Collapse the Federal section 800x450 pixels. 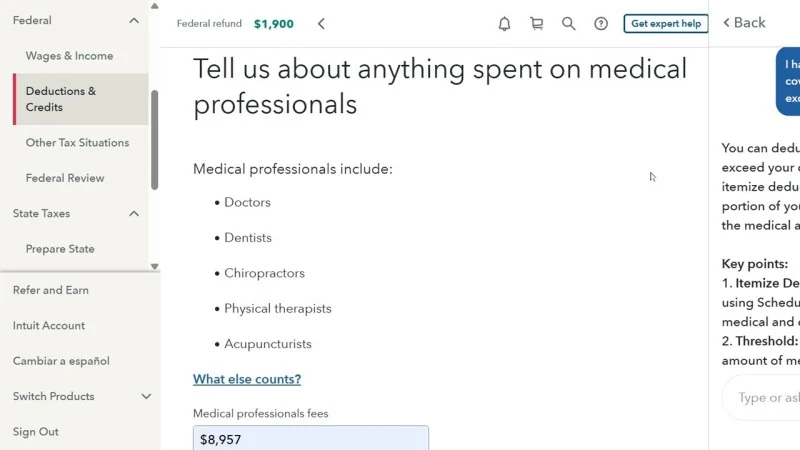(135, 20)
